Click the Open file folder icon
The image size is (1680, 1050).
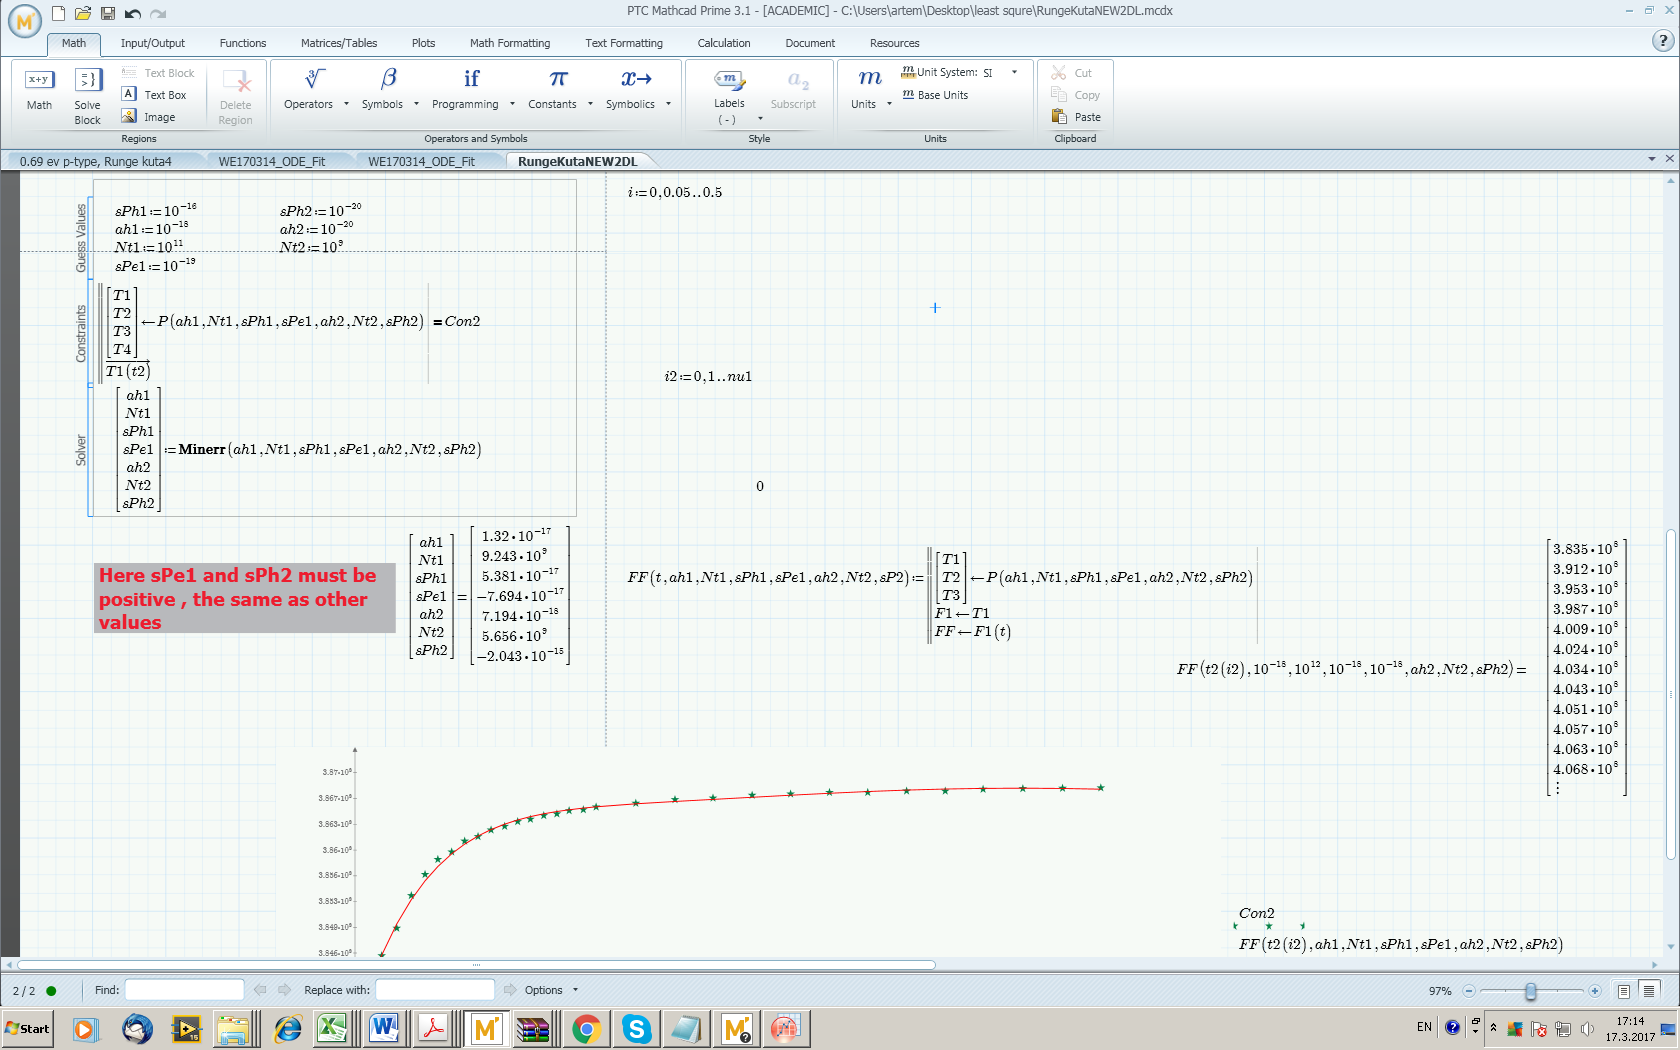tap(83, 13)
